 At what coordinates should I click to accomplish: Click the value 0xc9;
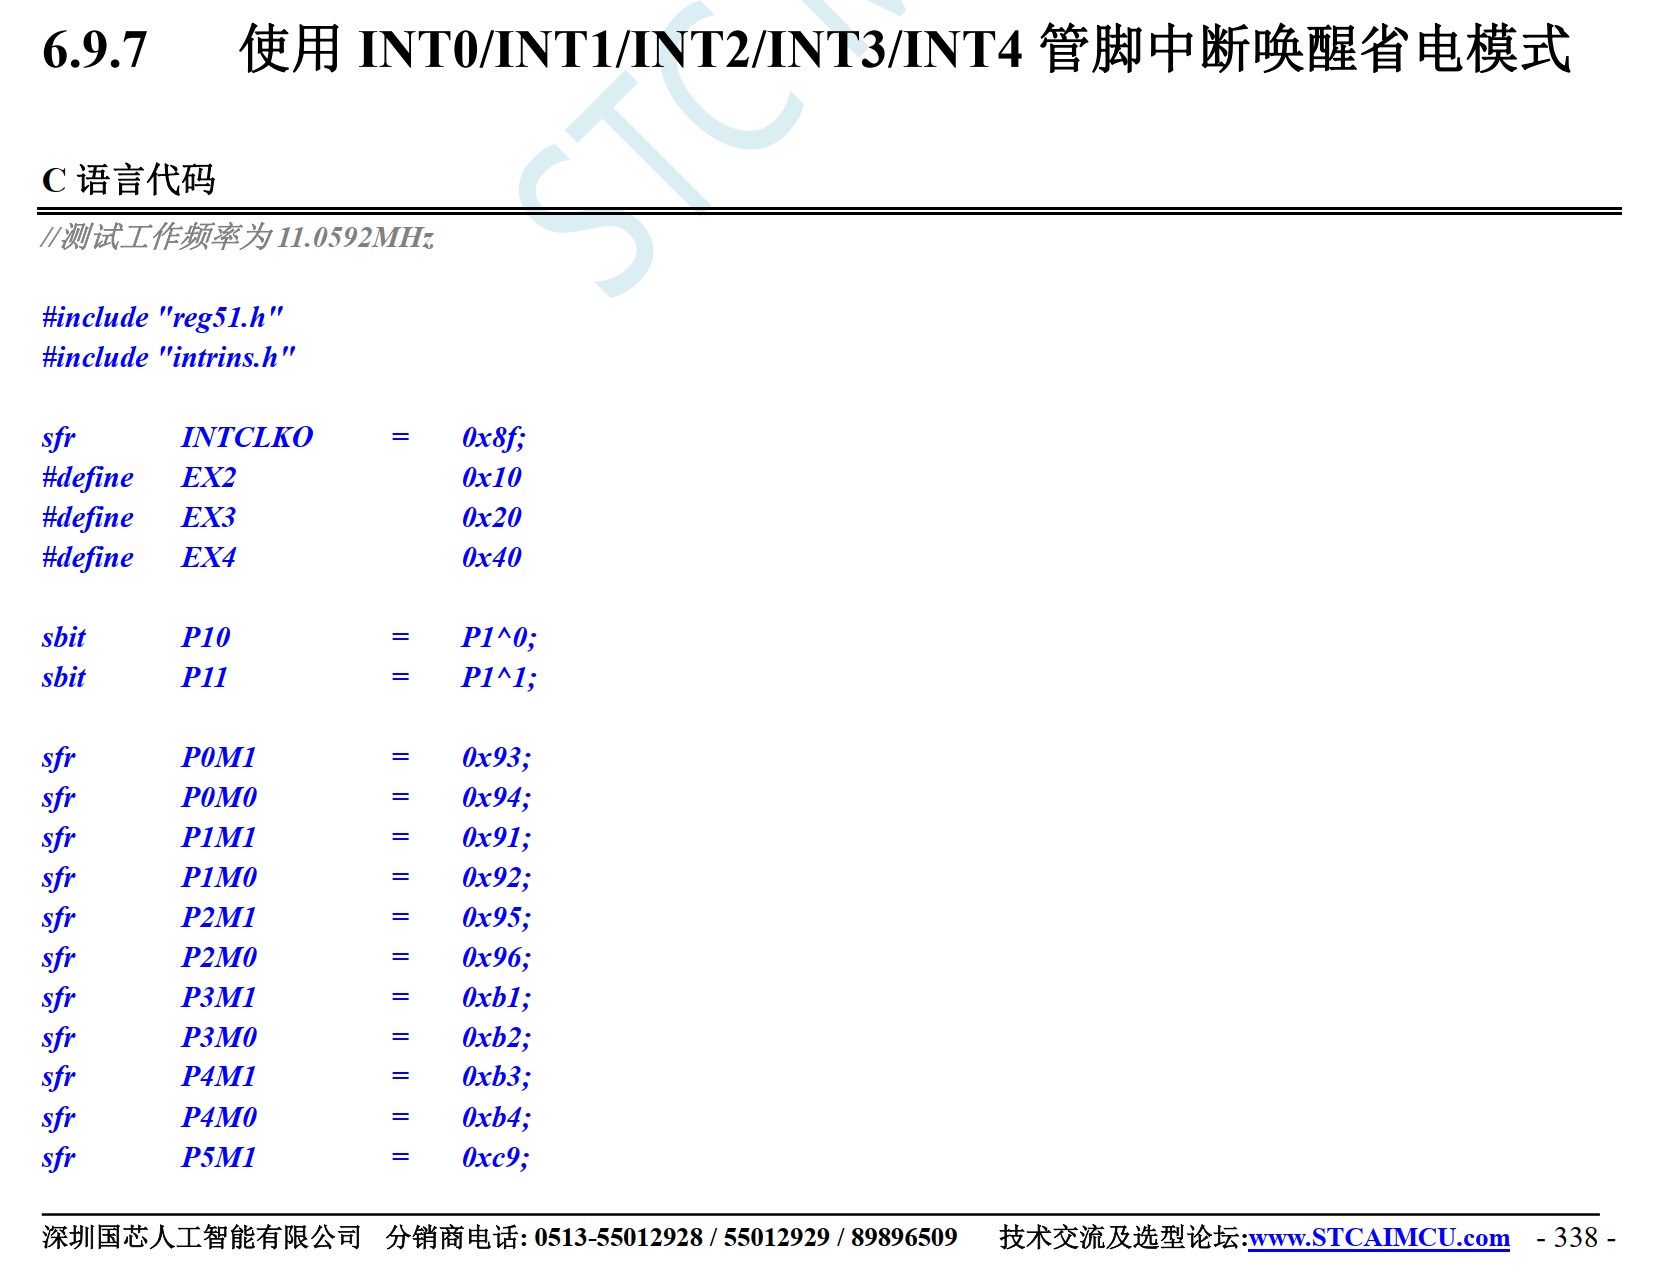(496, 1157)
